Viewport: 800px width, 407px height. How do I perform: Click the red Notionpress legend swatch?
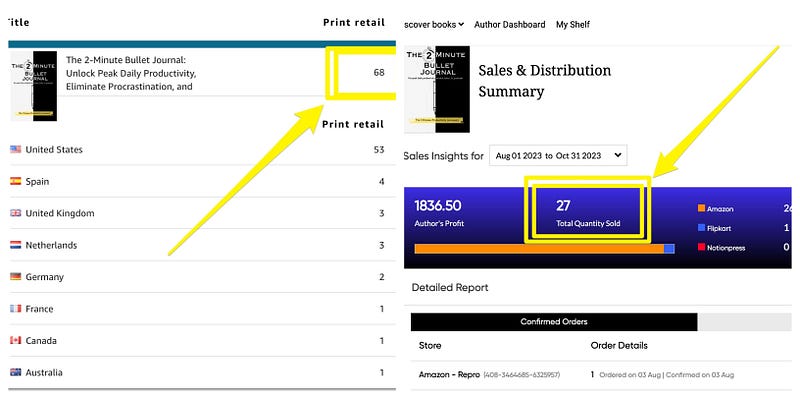(701, 247)
